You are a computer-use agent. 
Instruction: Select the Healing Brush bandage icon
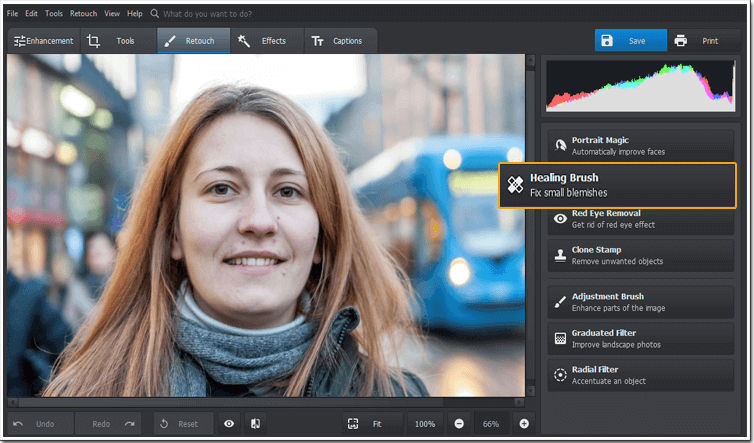point(515,185)
